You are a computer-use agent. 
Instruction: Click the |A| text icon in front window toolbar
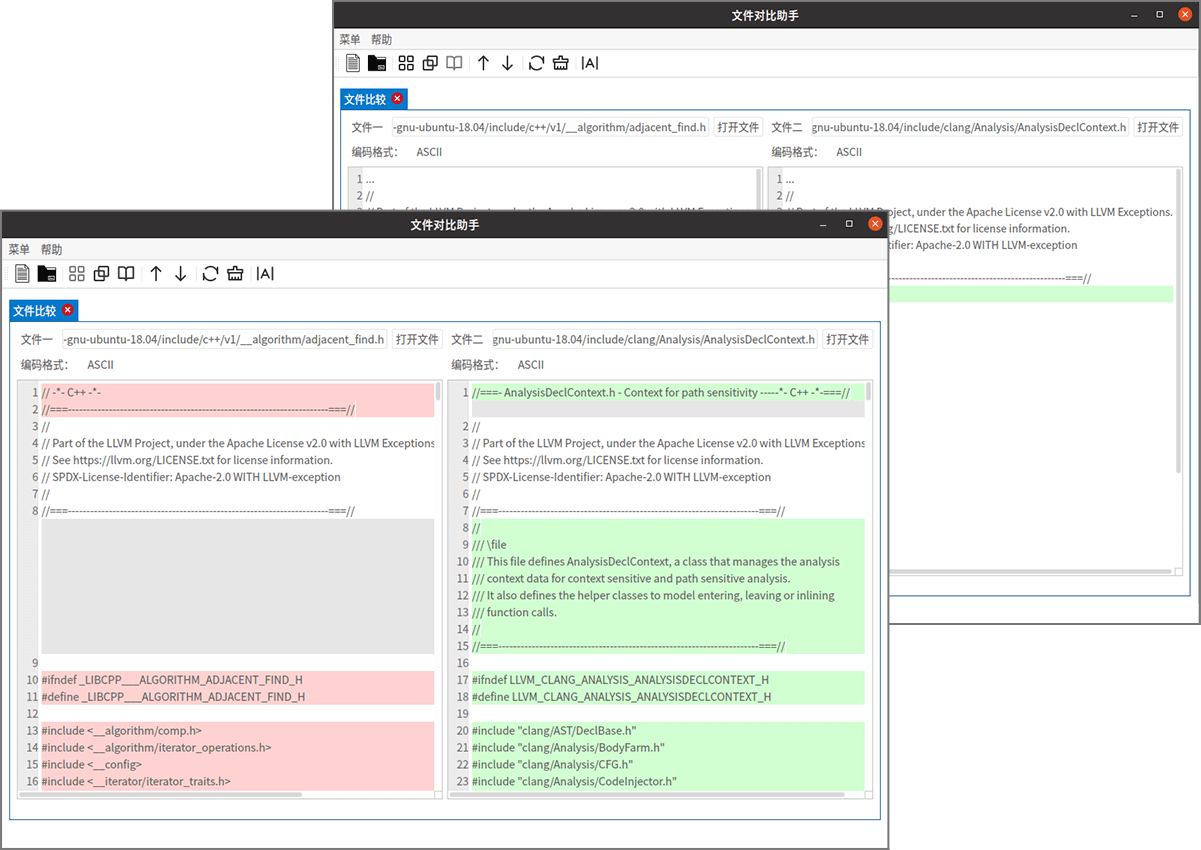coord(265,274)
